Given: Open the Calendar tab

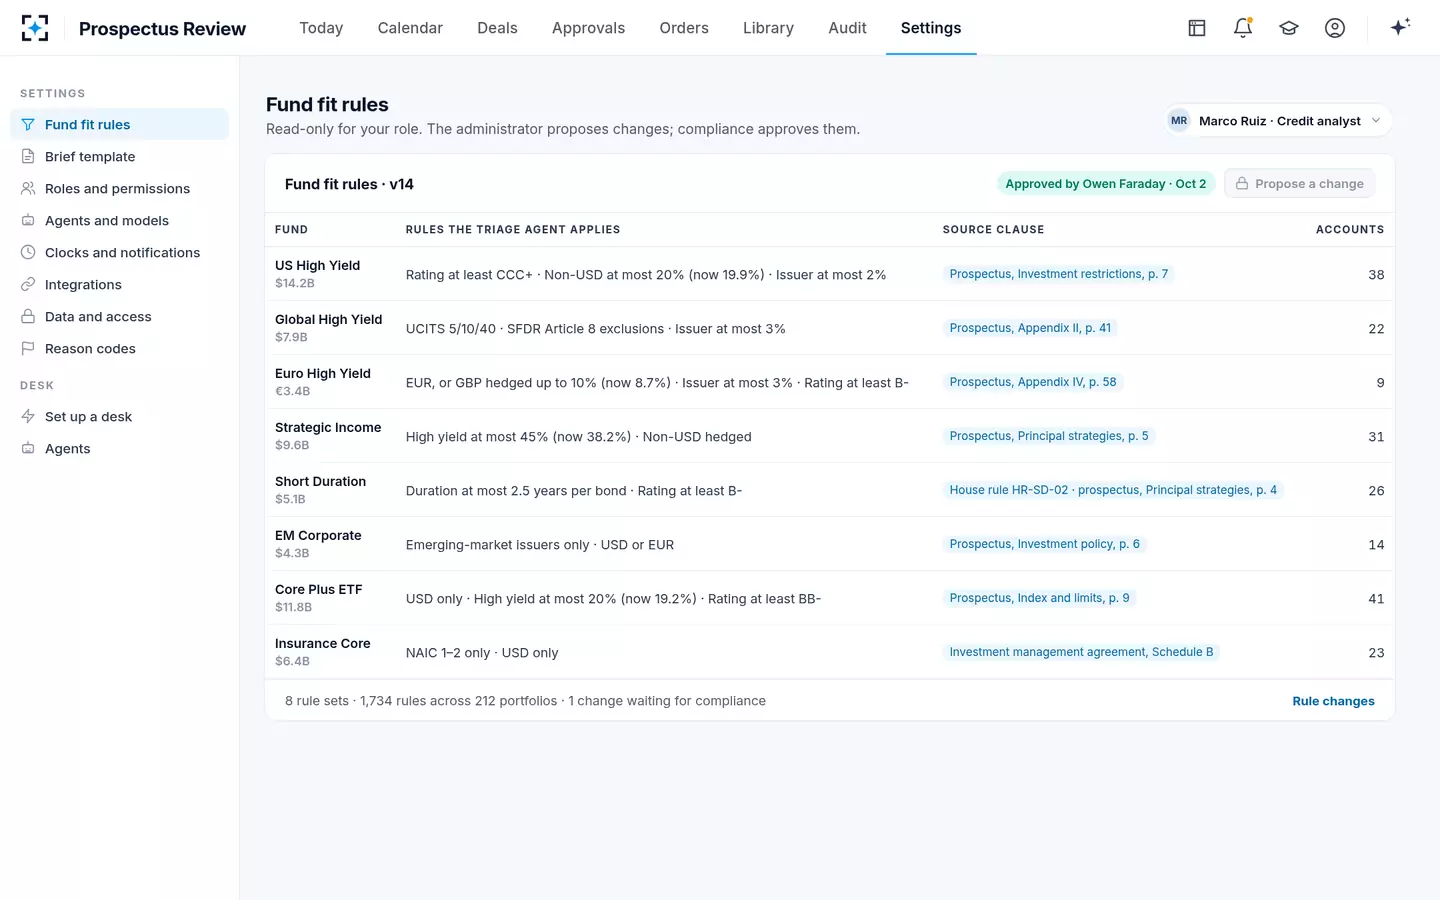Looking at the screenshot, I should (x=410, y=28).
